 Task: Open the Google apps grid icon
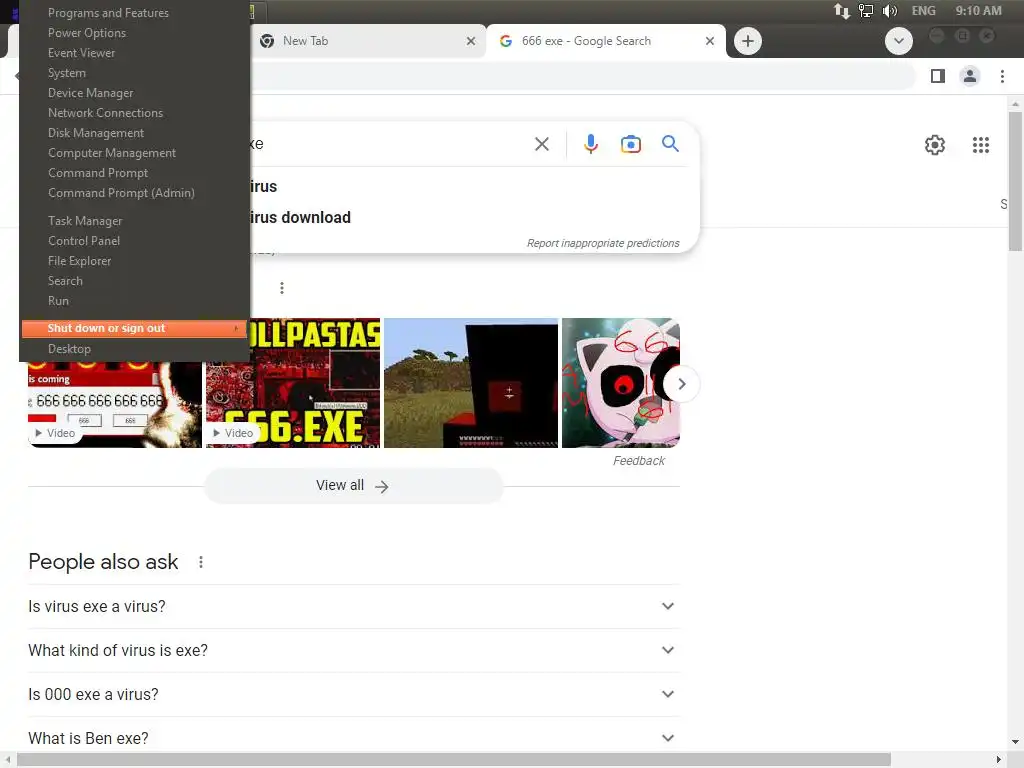pyautogui.click(x=981, y=145)
